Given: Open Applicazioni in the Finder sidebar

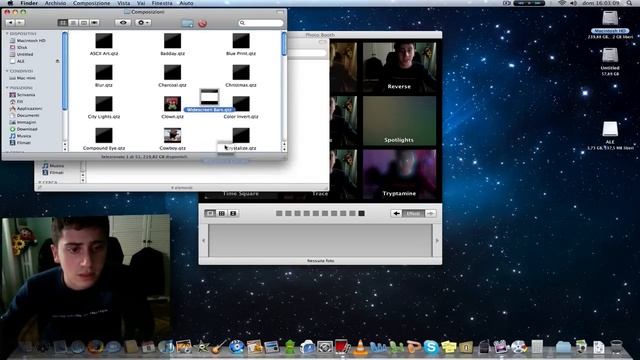Looking at the screenshot, I should tap(29, 109).
